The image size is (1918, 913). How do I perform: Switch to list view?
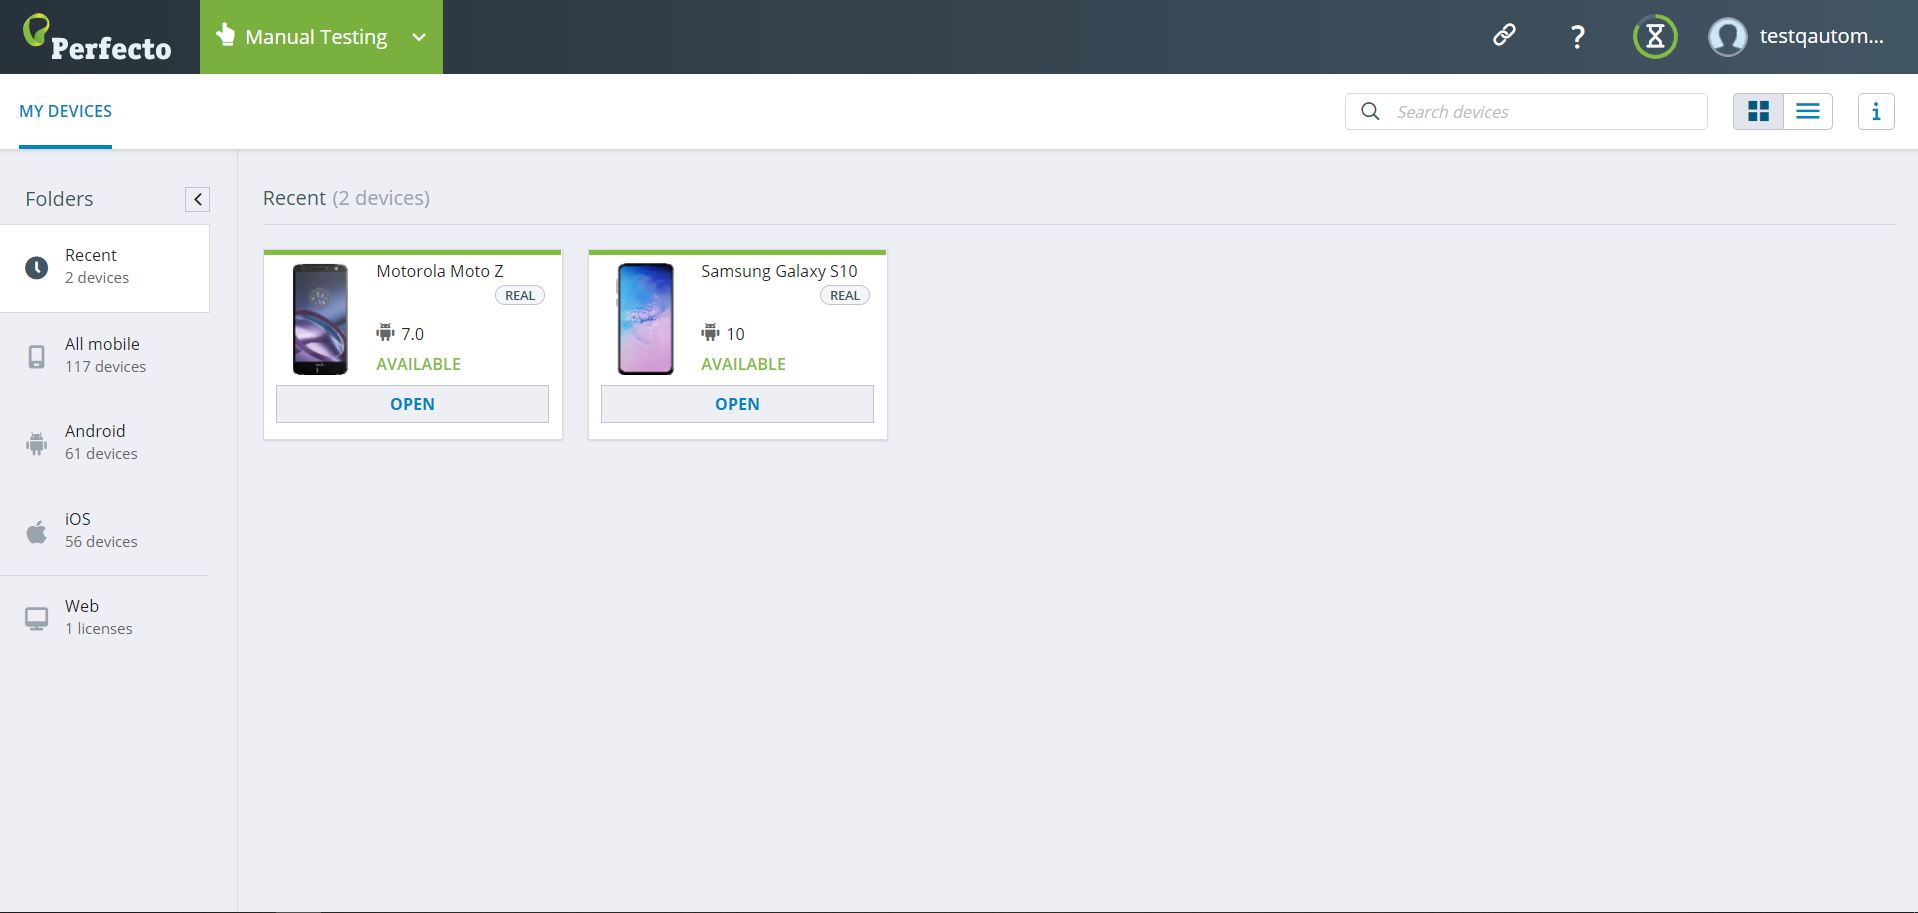[1808, 111]
